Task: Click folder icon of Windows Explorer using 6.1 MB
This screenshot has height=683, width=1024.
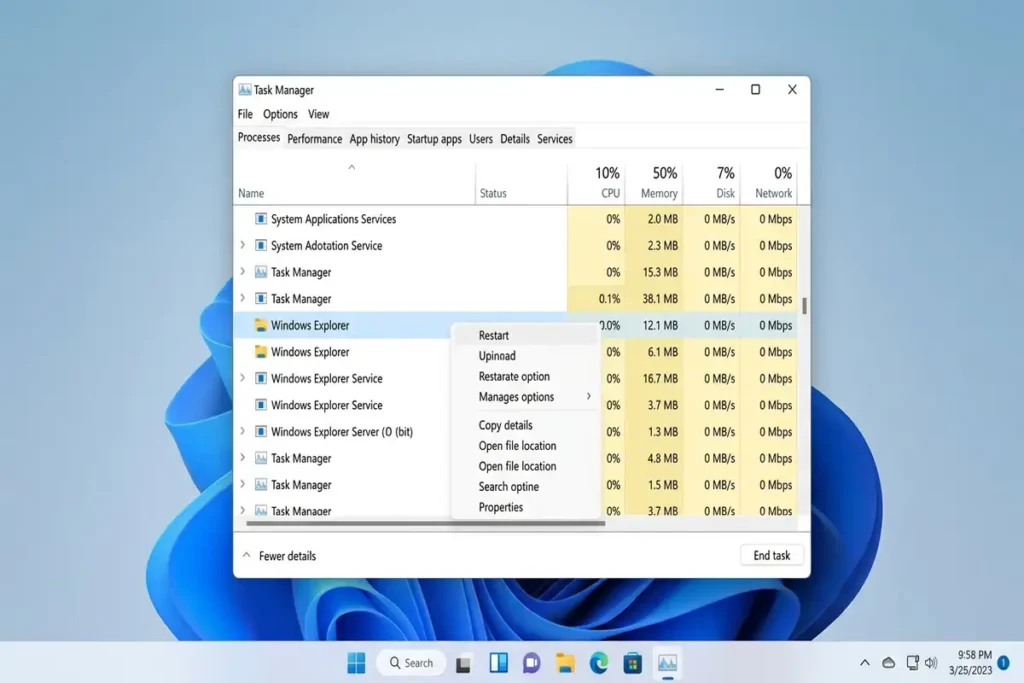Action: click(x=261, y=352)
